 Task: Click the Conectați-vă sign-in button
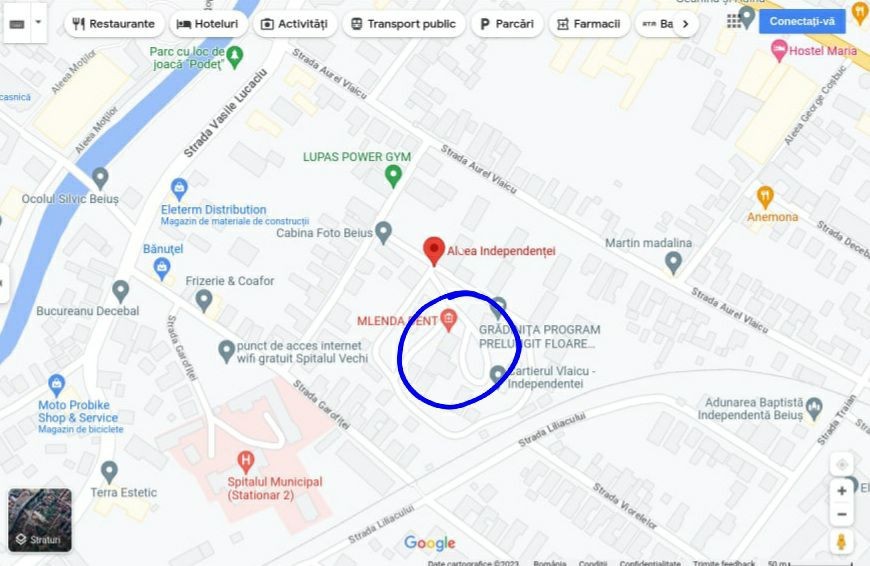point(802,22)
